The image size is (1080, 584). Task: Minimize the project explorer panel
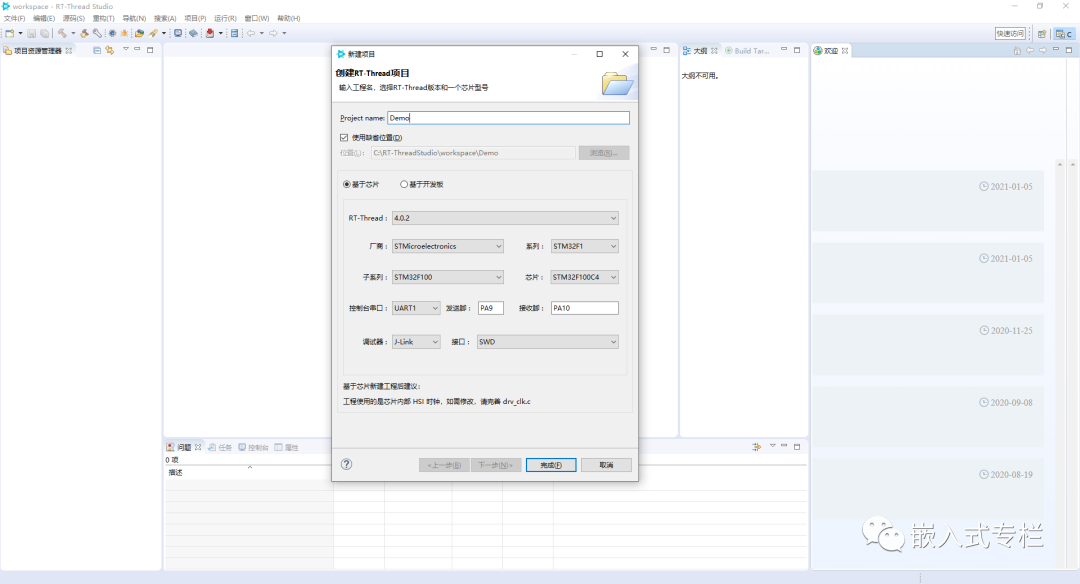click(x=137, y=50)
